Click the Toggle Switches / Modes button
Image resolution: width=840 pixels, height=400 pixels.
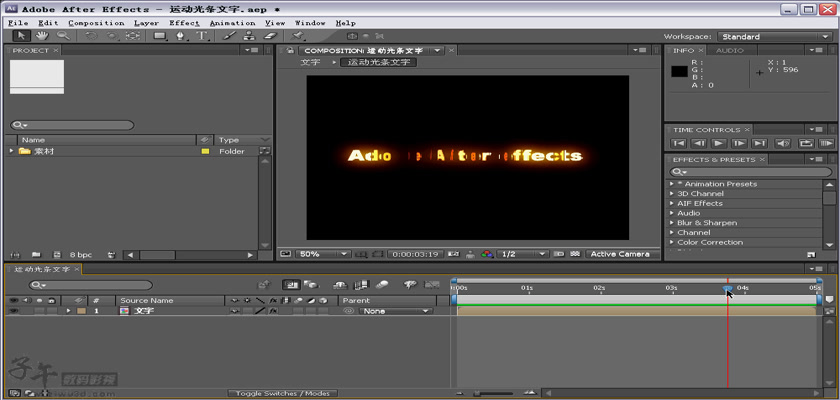(283, 394)
